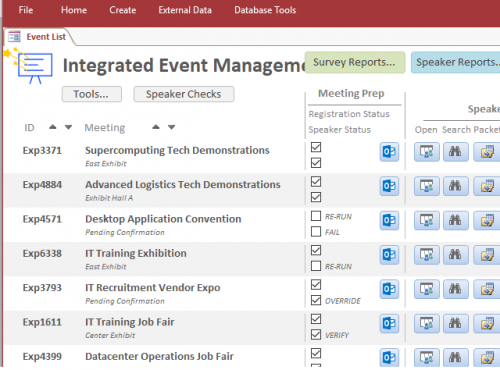500x370 pixels.
Task: Open Outlook email for IT Training Exhibition
Action: pos(389,255)
